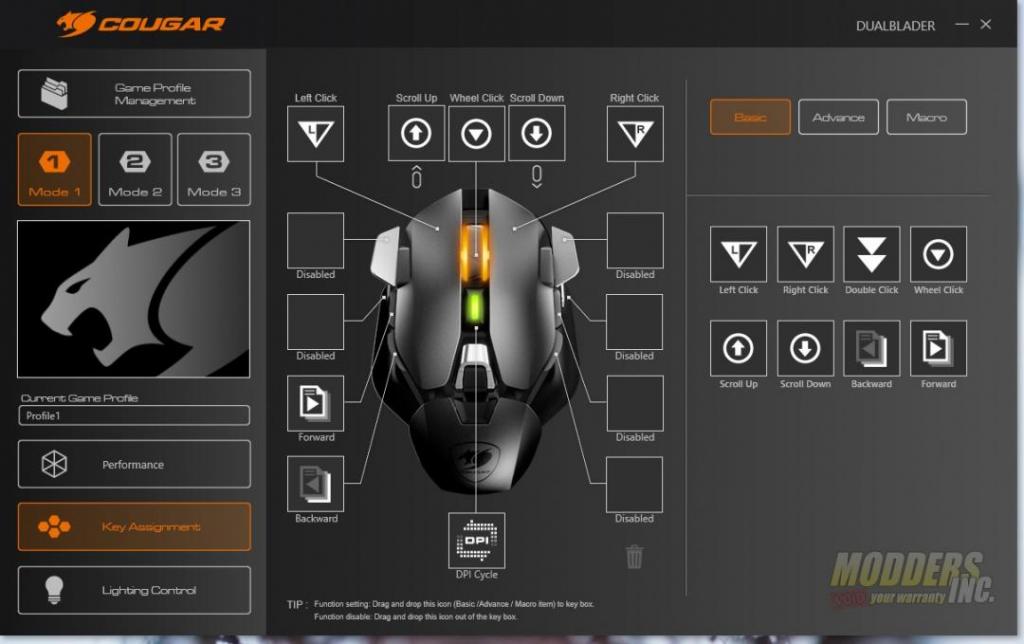Minimize the Cougar software window
Screen dimensions: 1024x644
tap(961, 24)
